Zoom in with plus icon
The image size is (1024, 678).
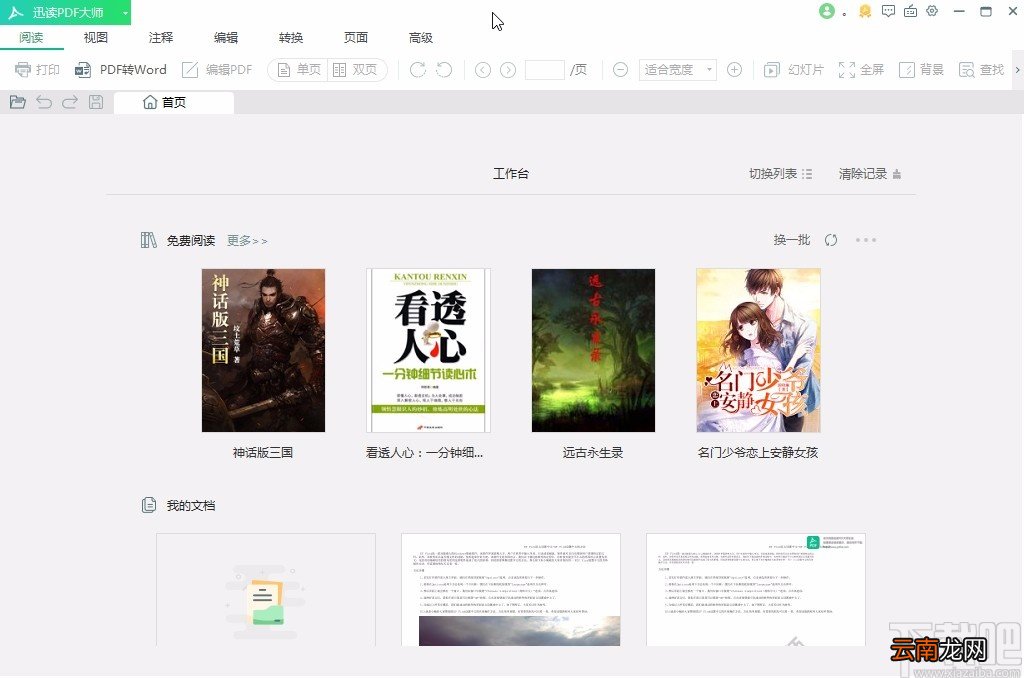[x=735, y=69]
